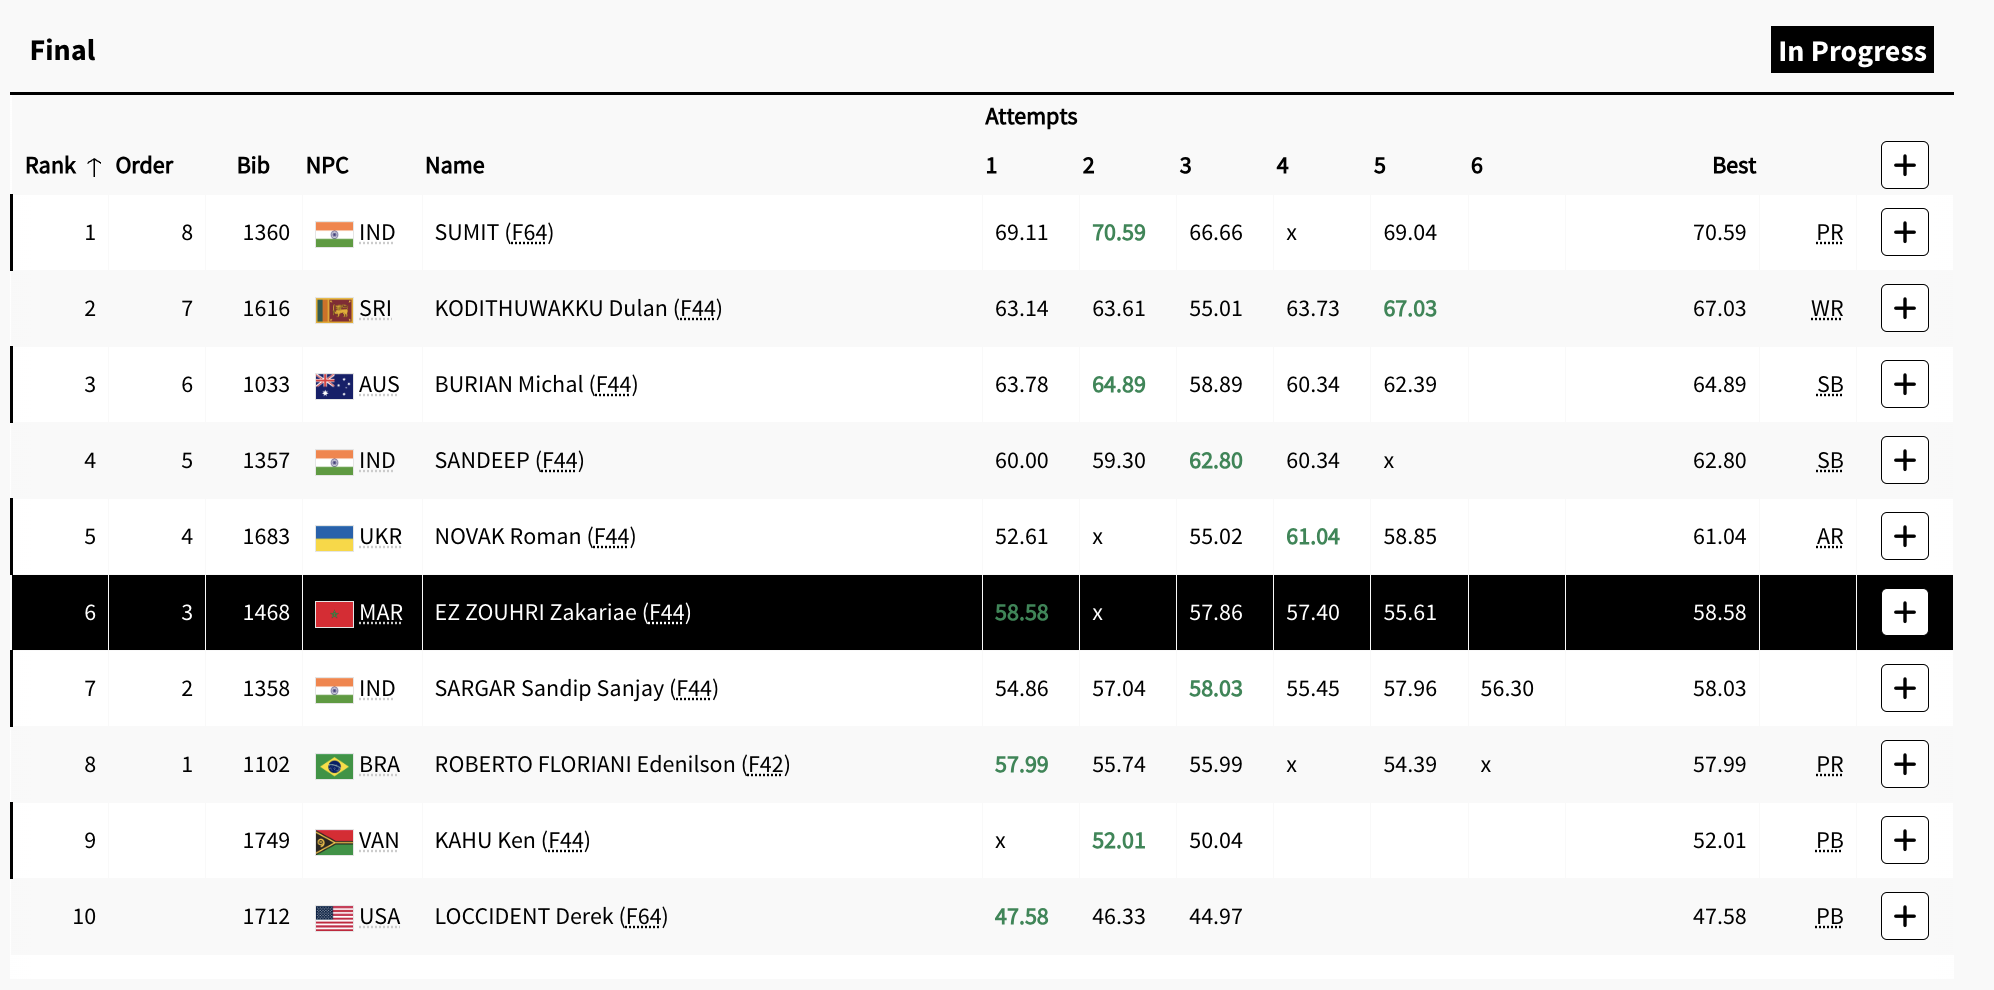Click the F42 class abbreviation link
Image resolution: width=1994 pixels, height=990 pixels.
(766, 765)
